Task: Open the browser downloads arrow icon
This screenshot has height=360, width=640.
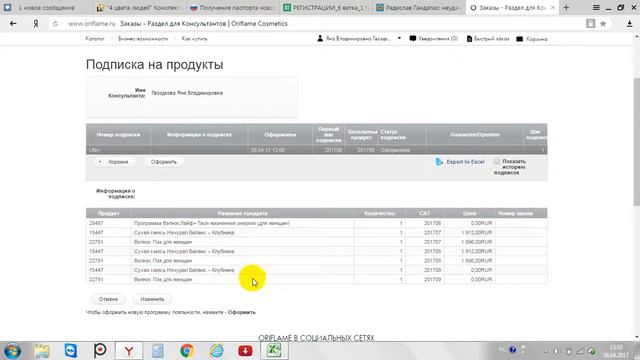Action: pos(629,24)
